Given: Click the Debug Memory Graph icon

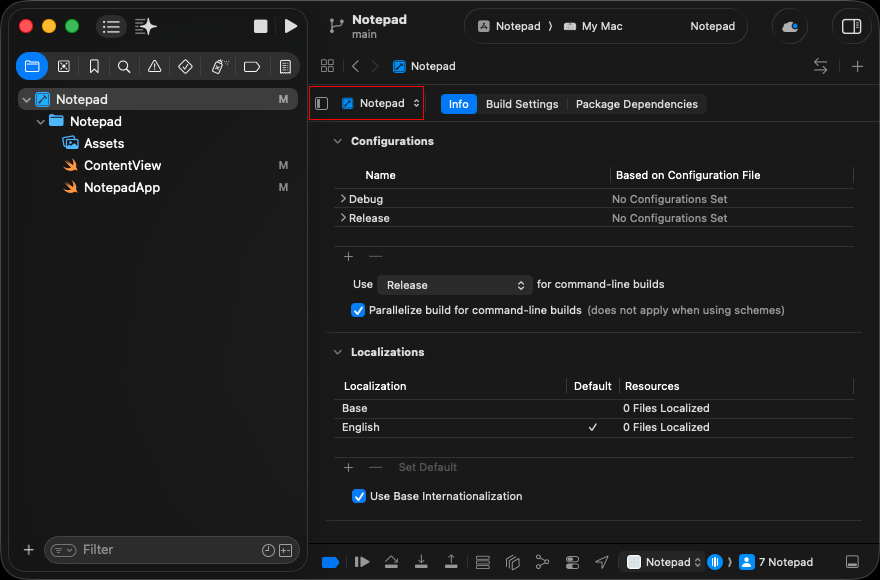Looking at the screenshot, I should point(542,562).
